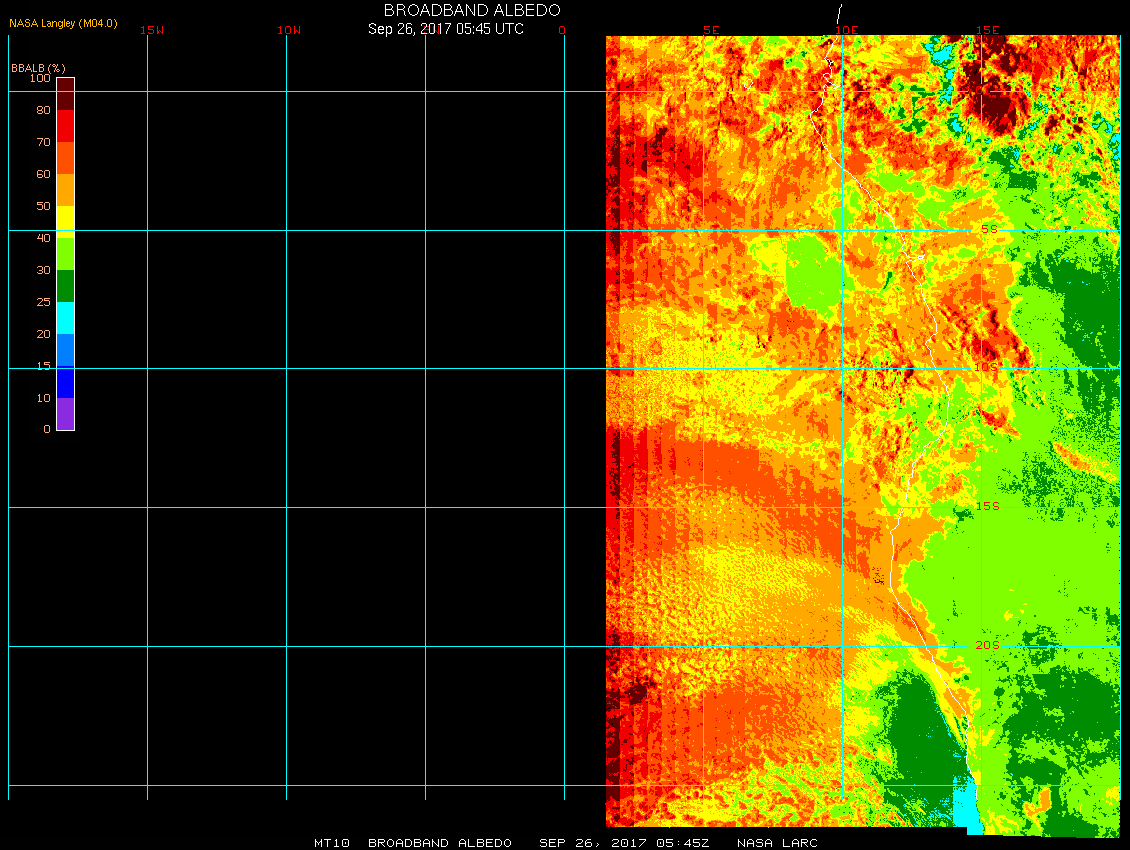Viewport: 1130px width, 850px height.
Task: Click the legend value '10'
Action: coord(44,398)
